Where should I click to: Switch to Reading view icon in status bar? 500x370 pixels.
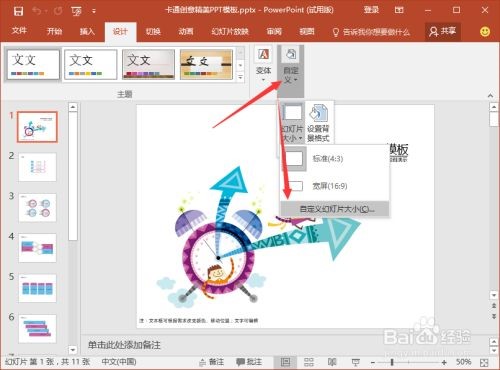pos(332,362)
